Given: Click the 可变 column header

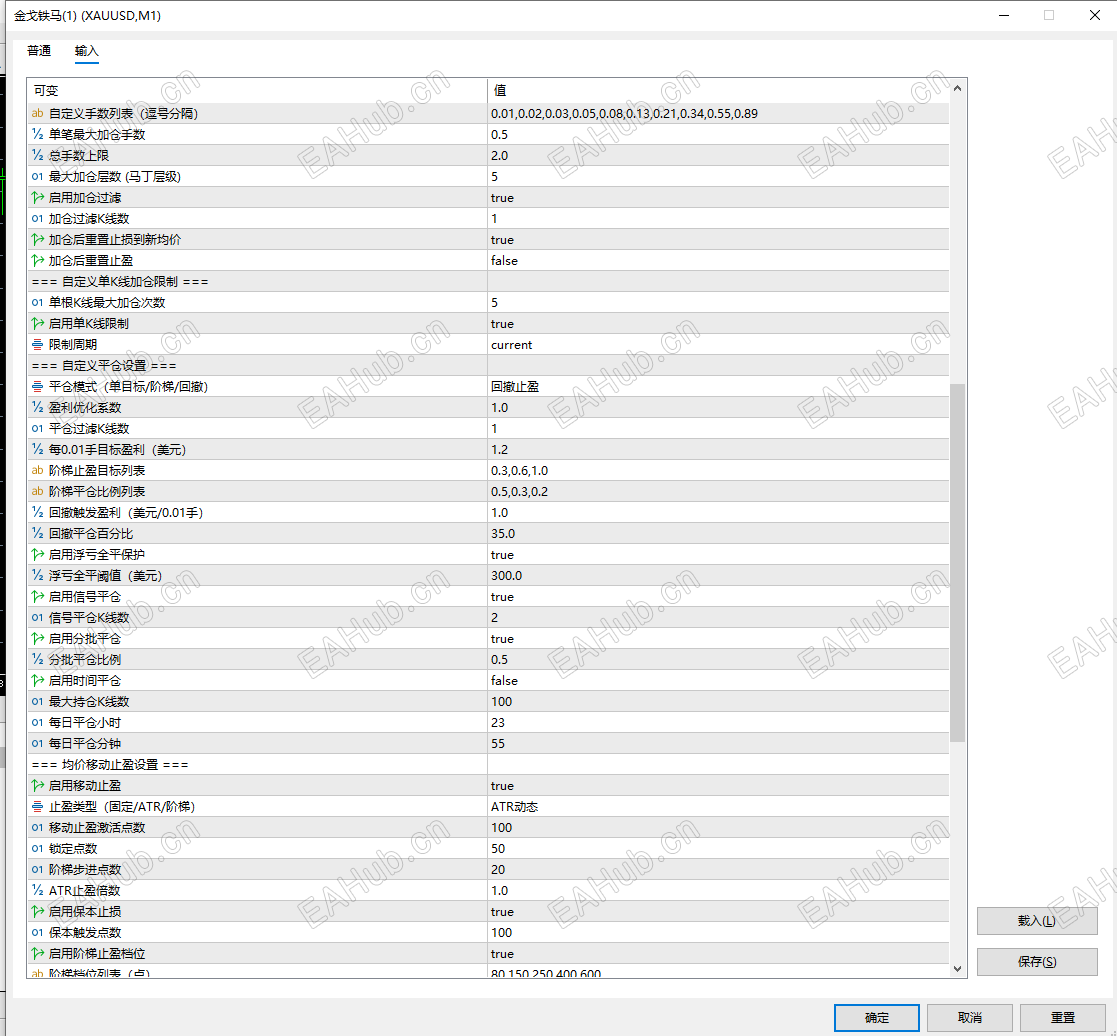Looking at the screenshot, I should point(257,90).
